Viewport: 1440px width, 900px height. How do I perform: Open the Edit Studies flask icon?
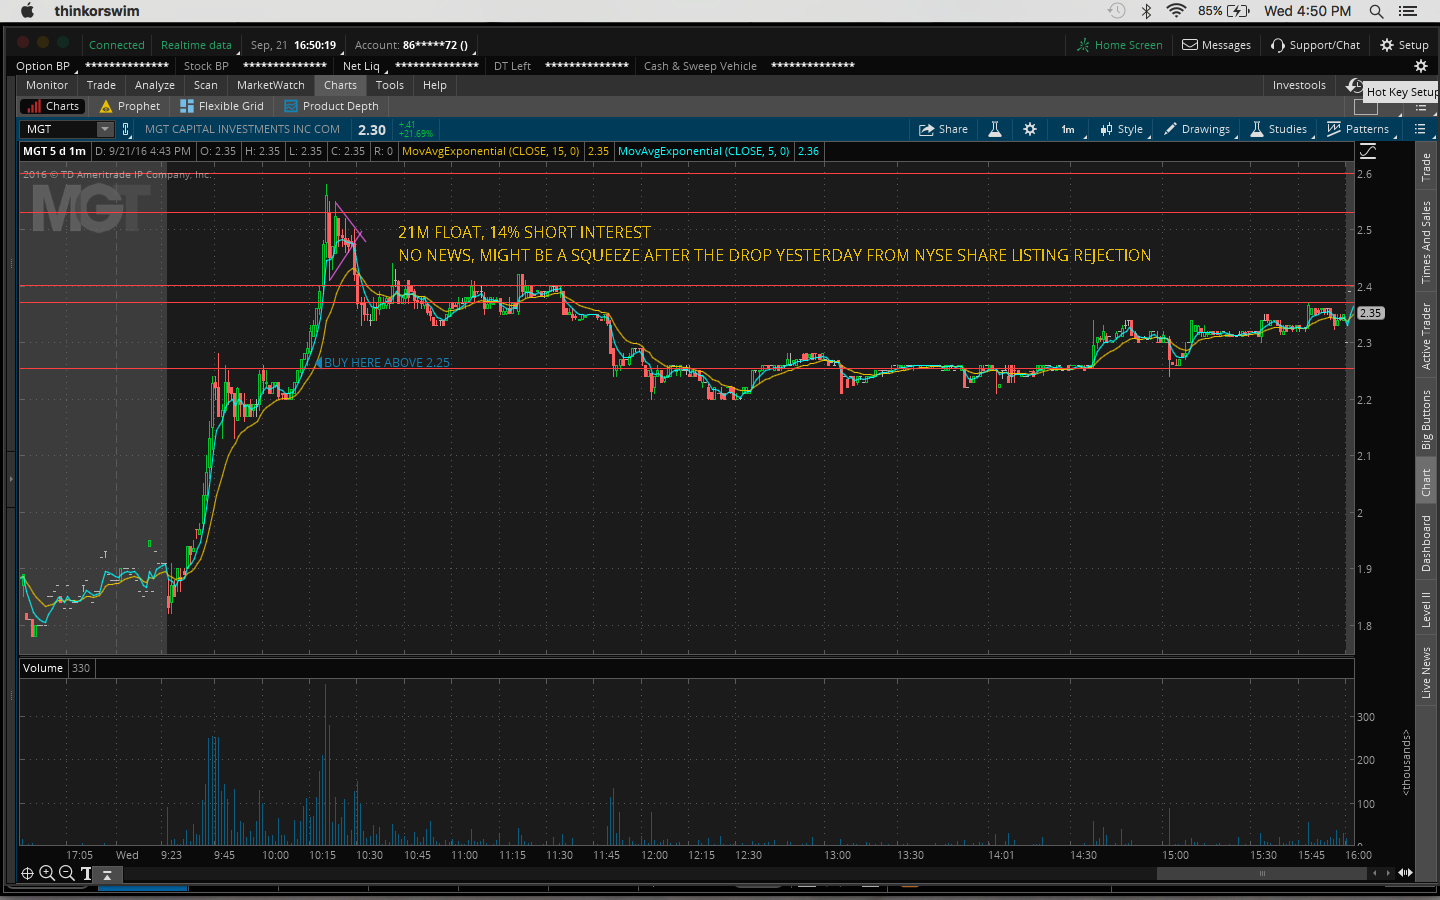click(x=995, y=129)
